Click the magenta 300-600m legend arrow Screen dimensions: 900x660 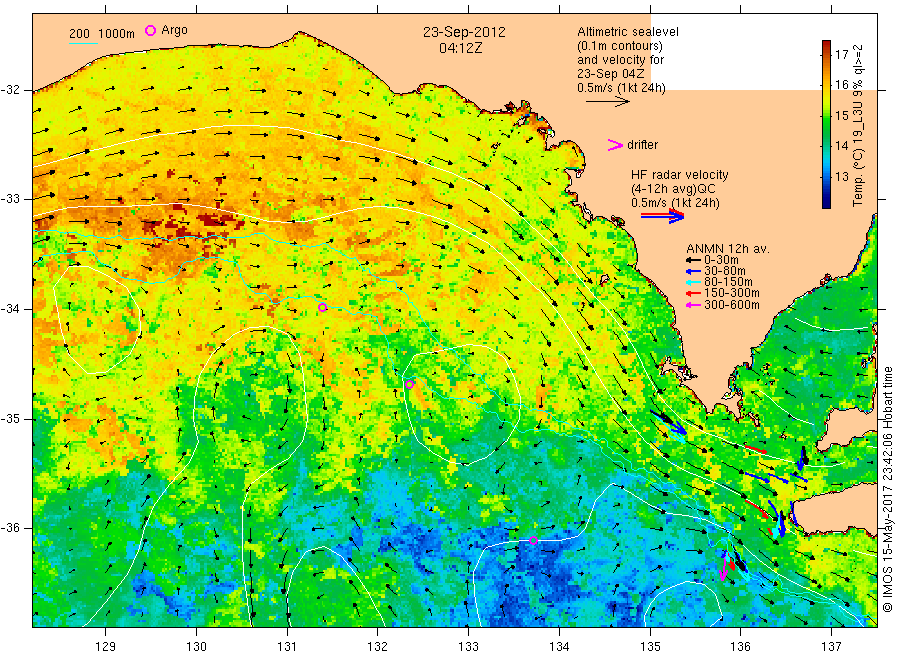pos(693,305)
